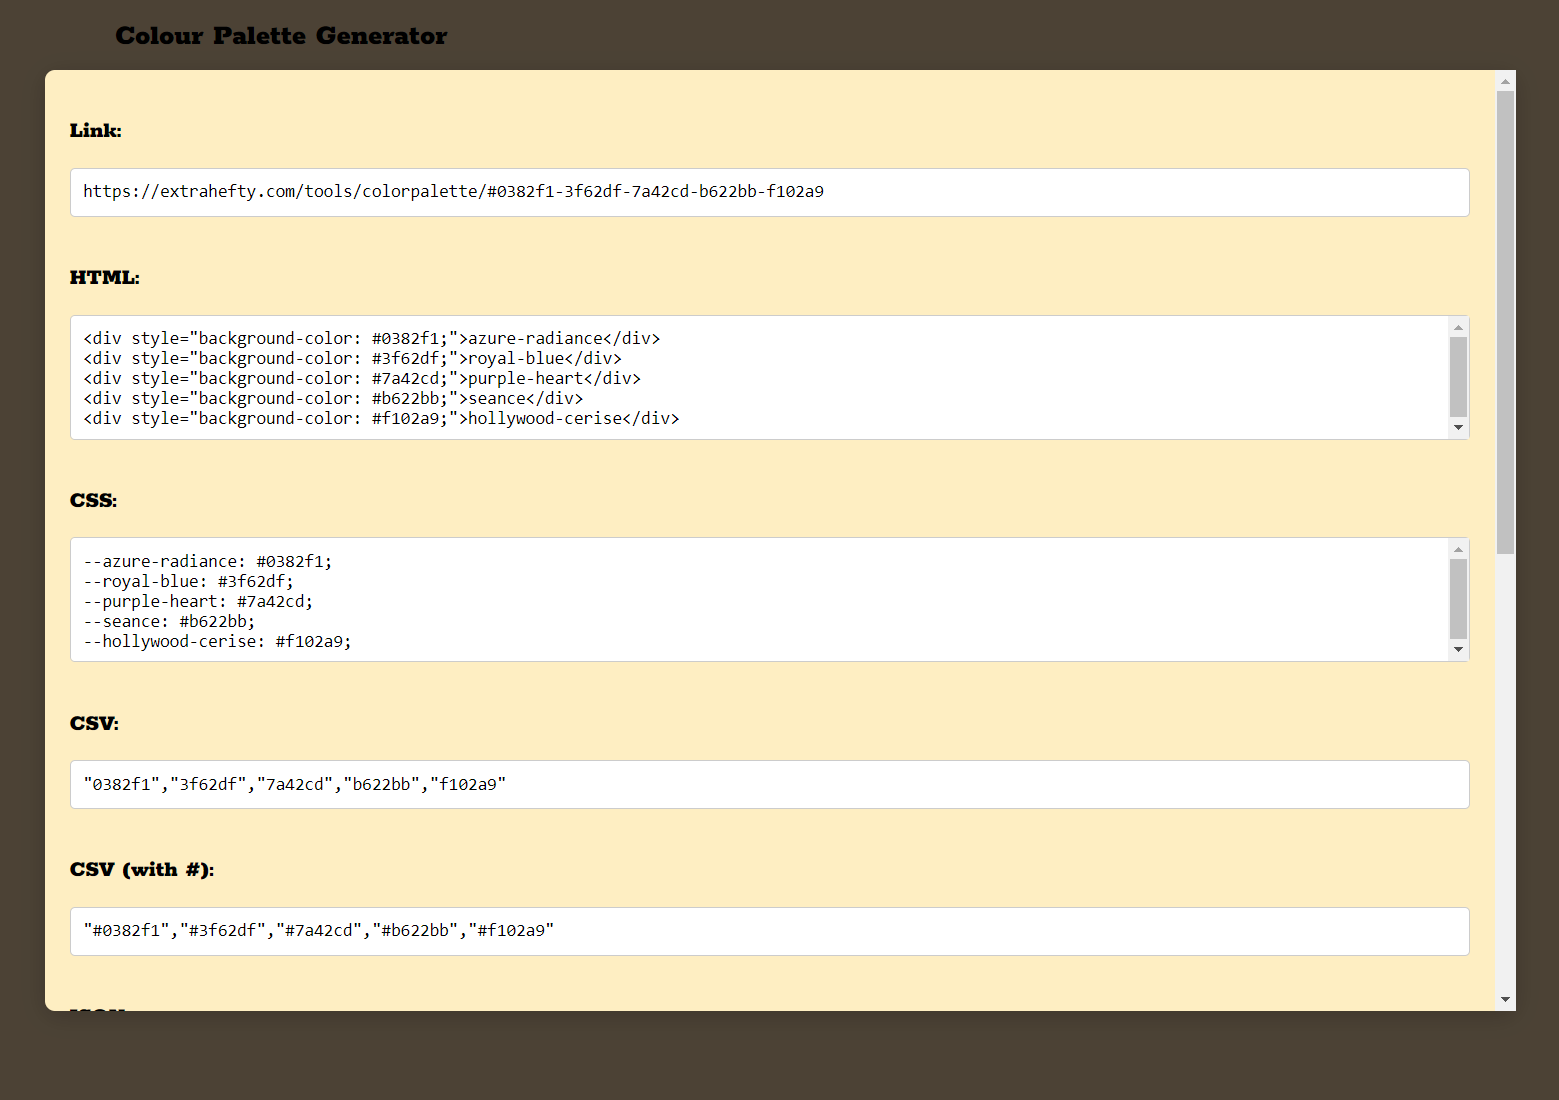
Task: Click the hollywood-cerise HTML div line
Action: tap(381, 419)
